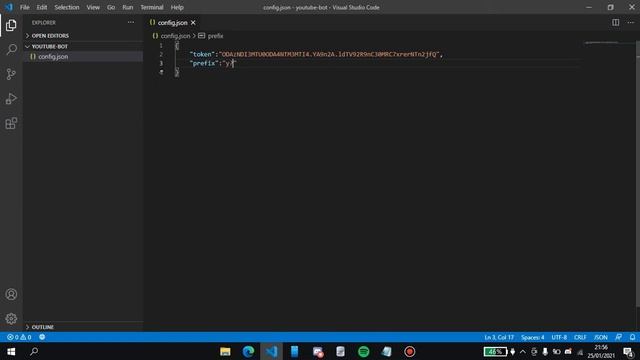Open Microsoft Edge from the taskbar
Image resolution: width=640 pixels, height=360 pixels.
tap(248, 351)
